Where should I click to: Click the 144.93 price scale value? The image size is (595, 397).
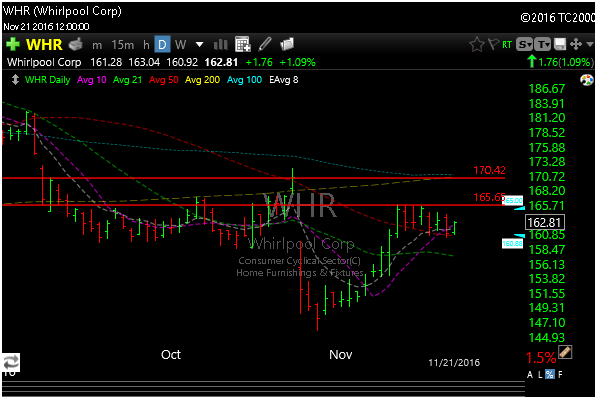tap(546, 337)
